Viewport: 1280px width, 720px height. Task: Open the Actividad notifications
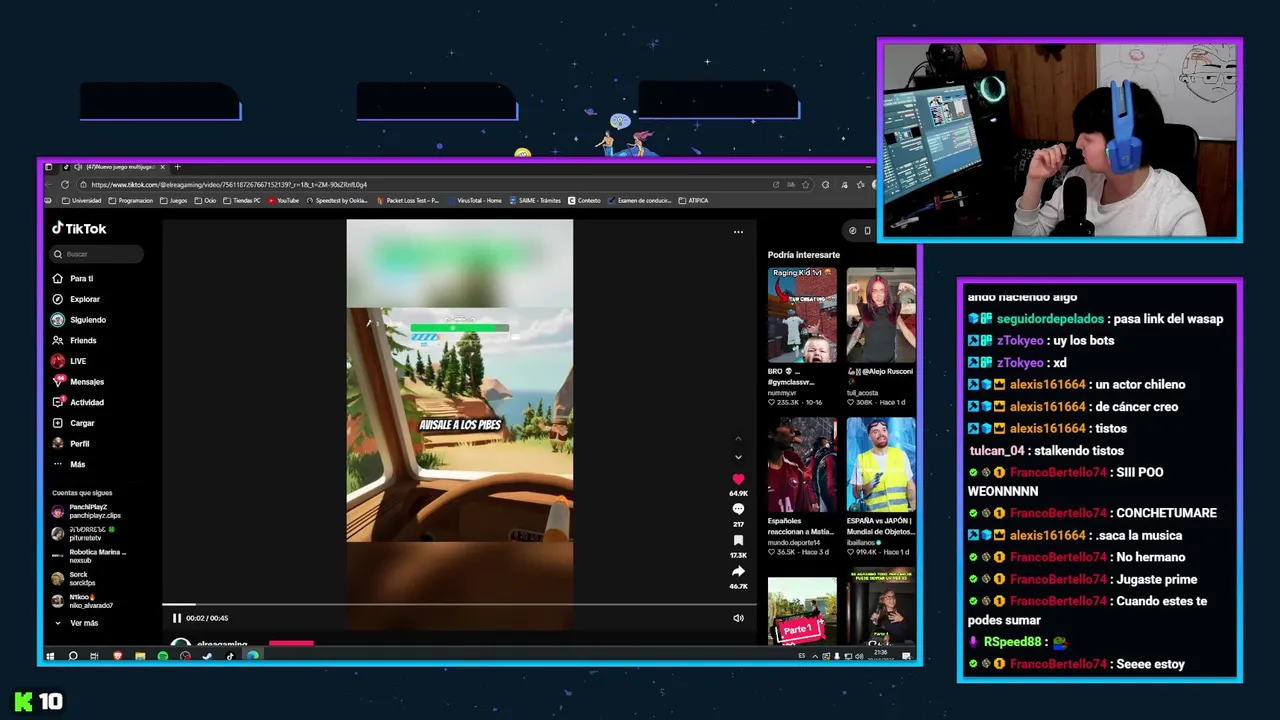[x=78, y=402]
